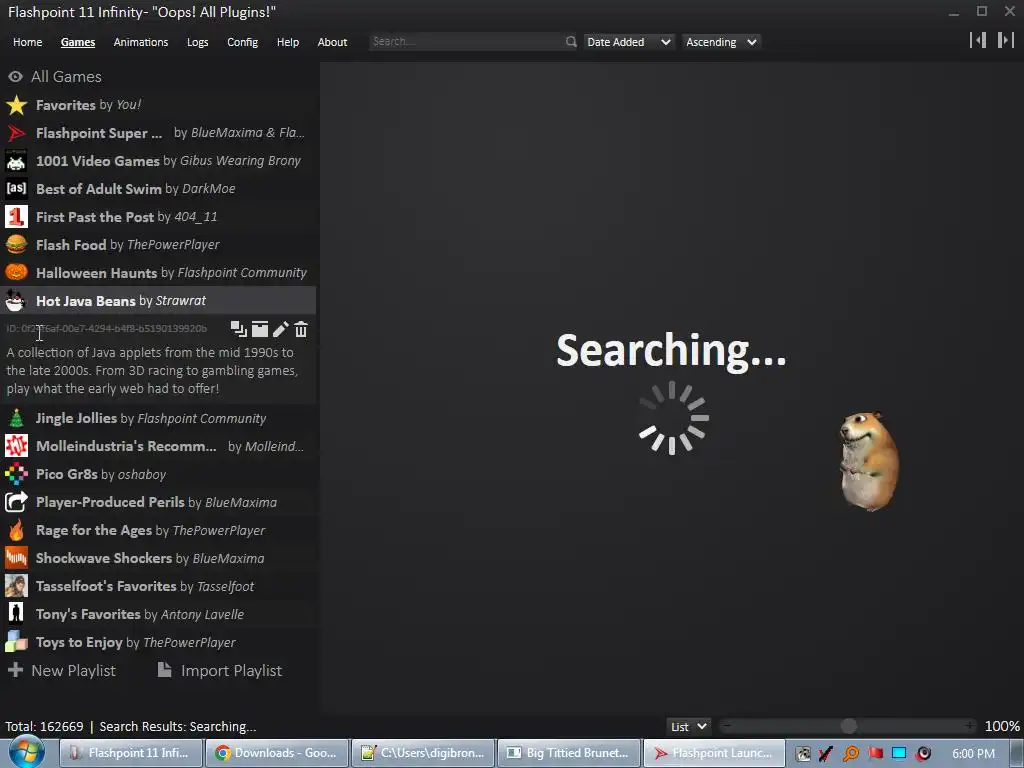The height and width of the screenshot is (768, 1024).
Task: Open the Date Added sort dropdown
Action: (x=628, y=42)
